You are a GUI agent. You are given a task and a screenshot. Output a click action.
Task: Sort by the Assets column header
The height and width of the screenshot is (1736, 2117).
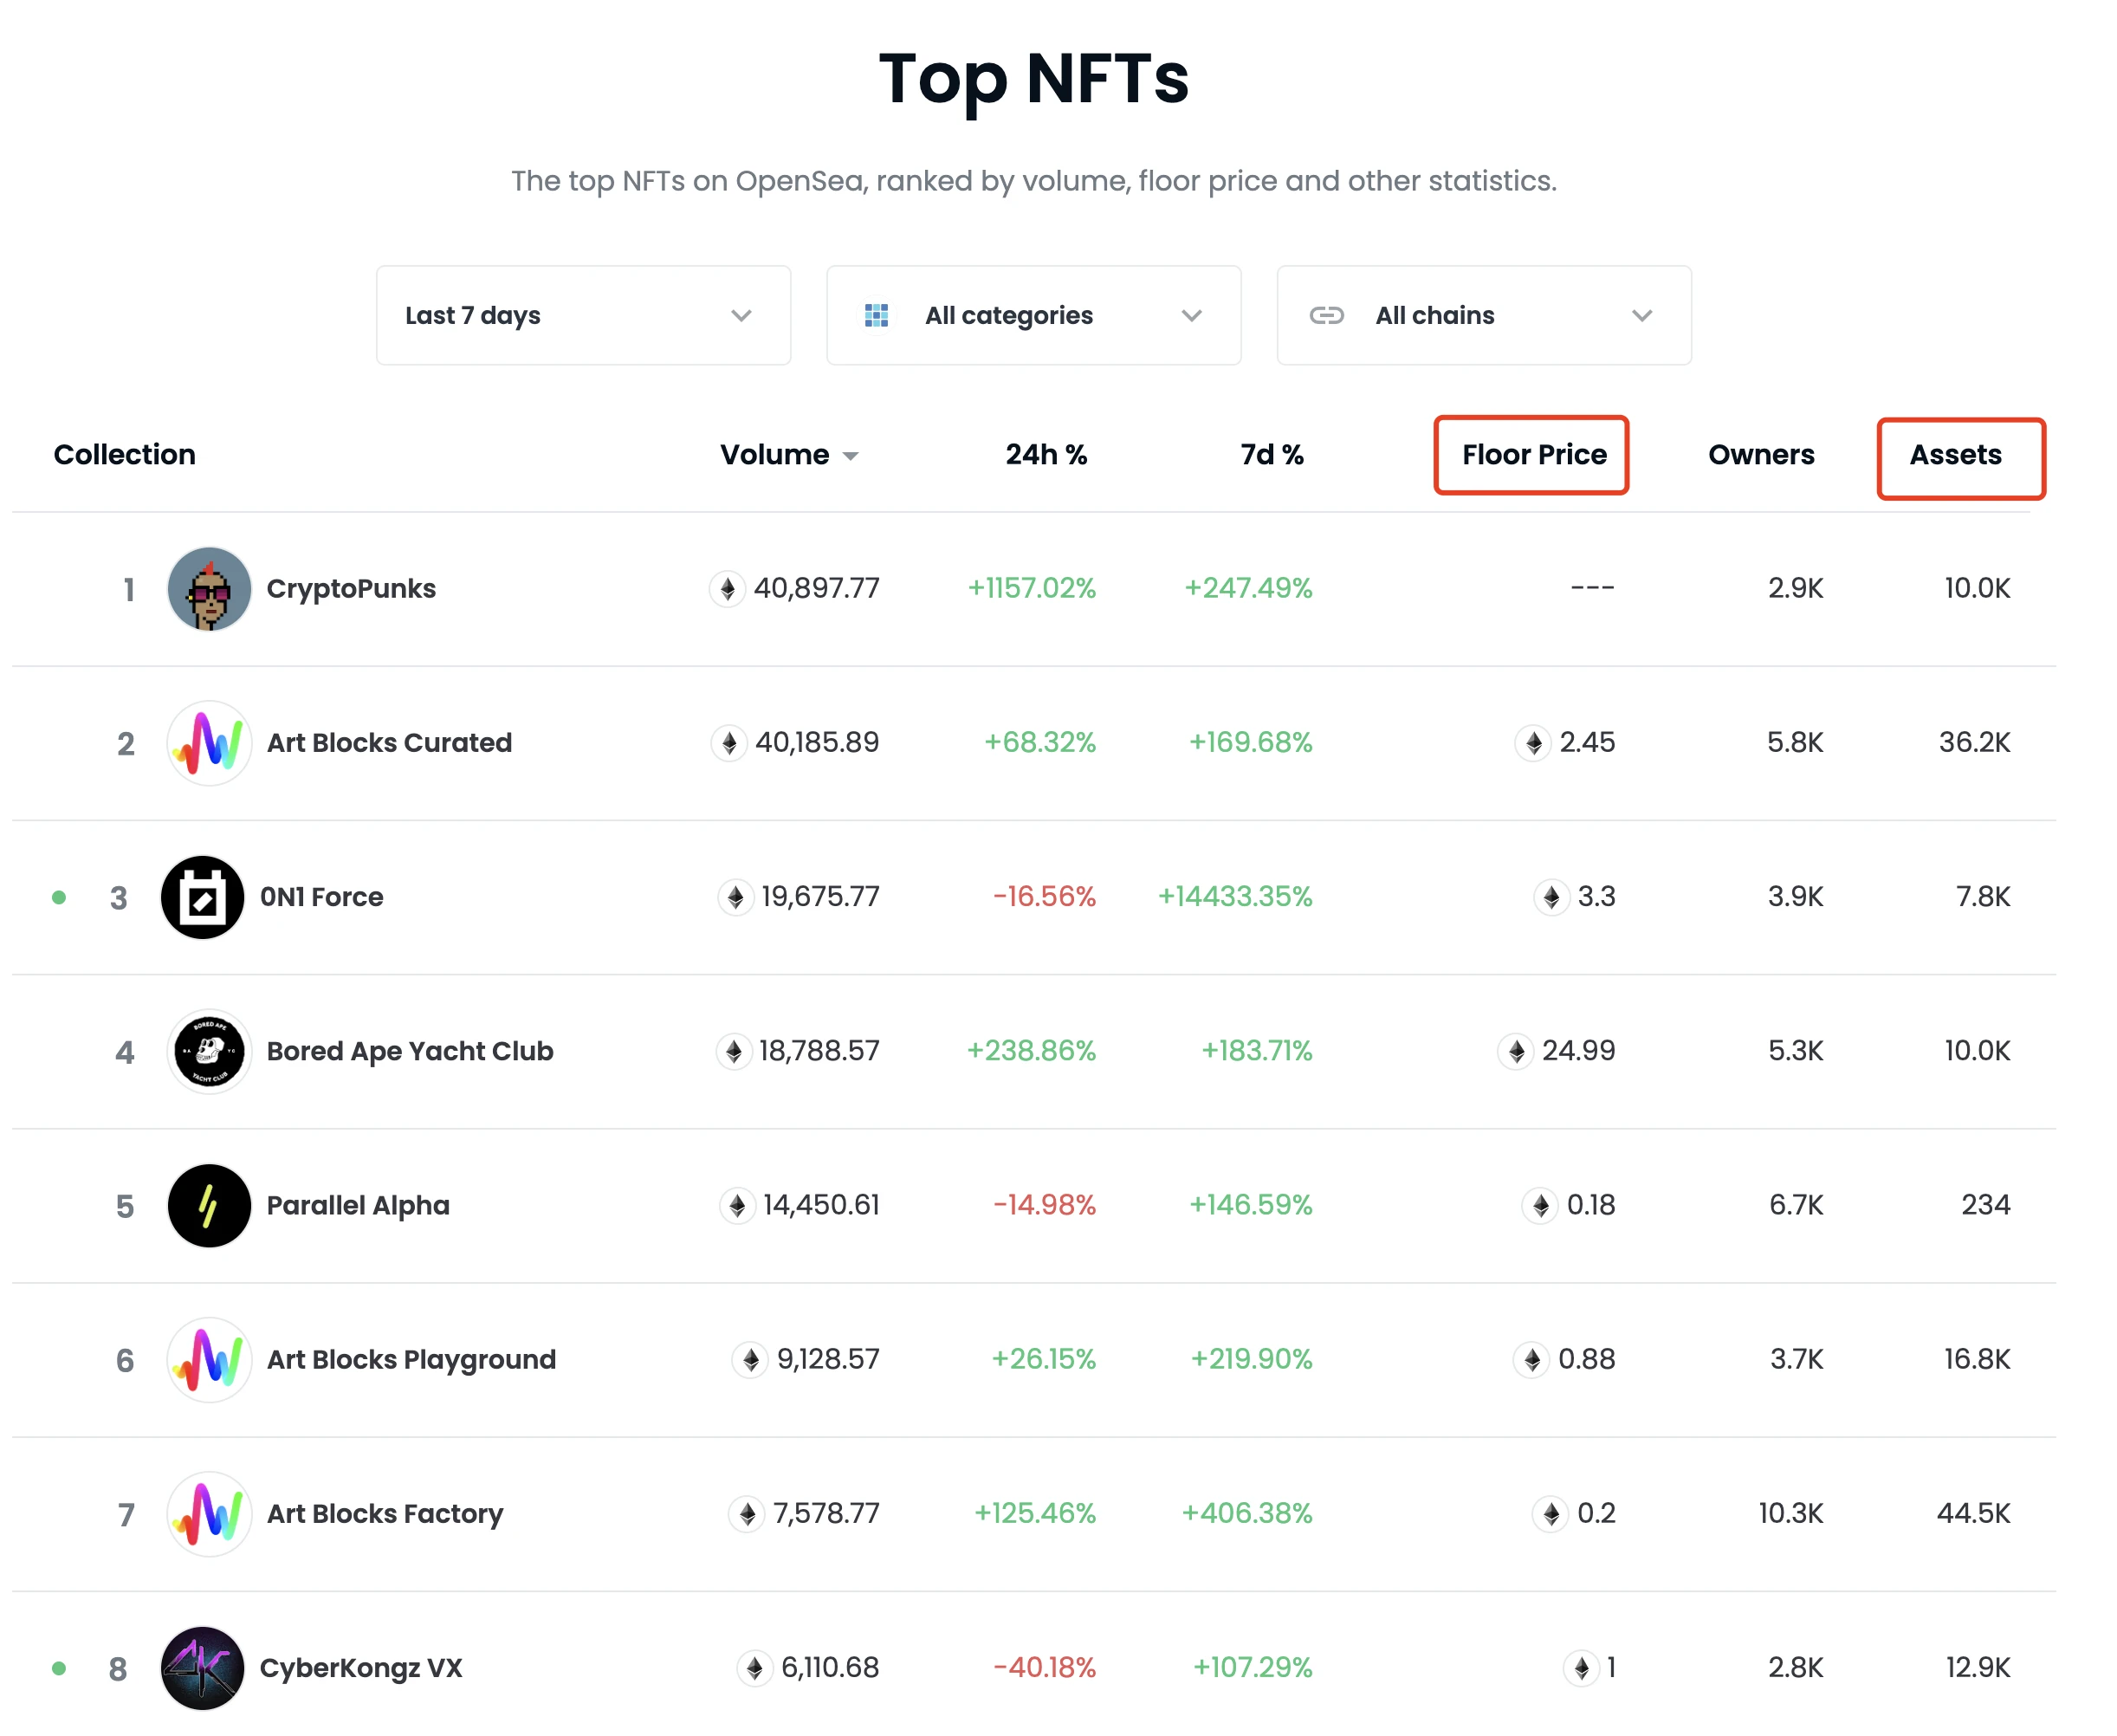coord(1955,455)
